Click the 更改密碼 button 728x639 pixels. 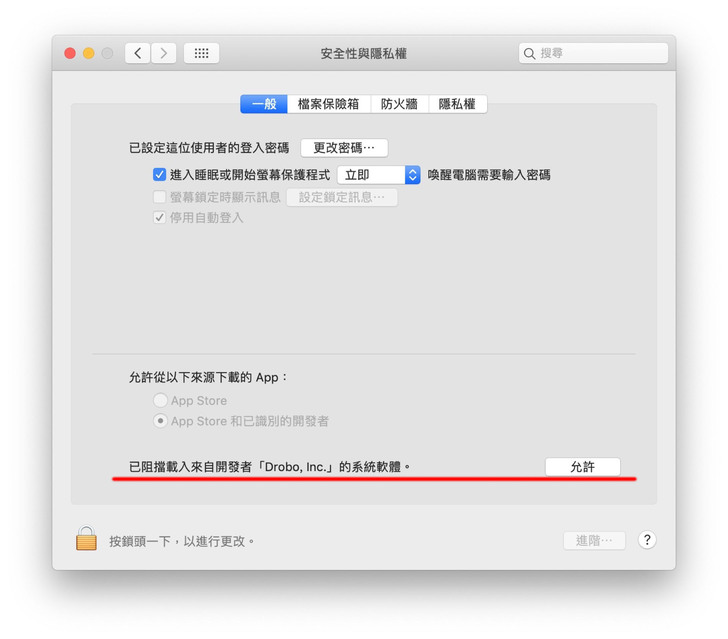tap(344, 148)
